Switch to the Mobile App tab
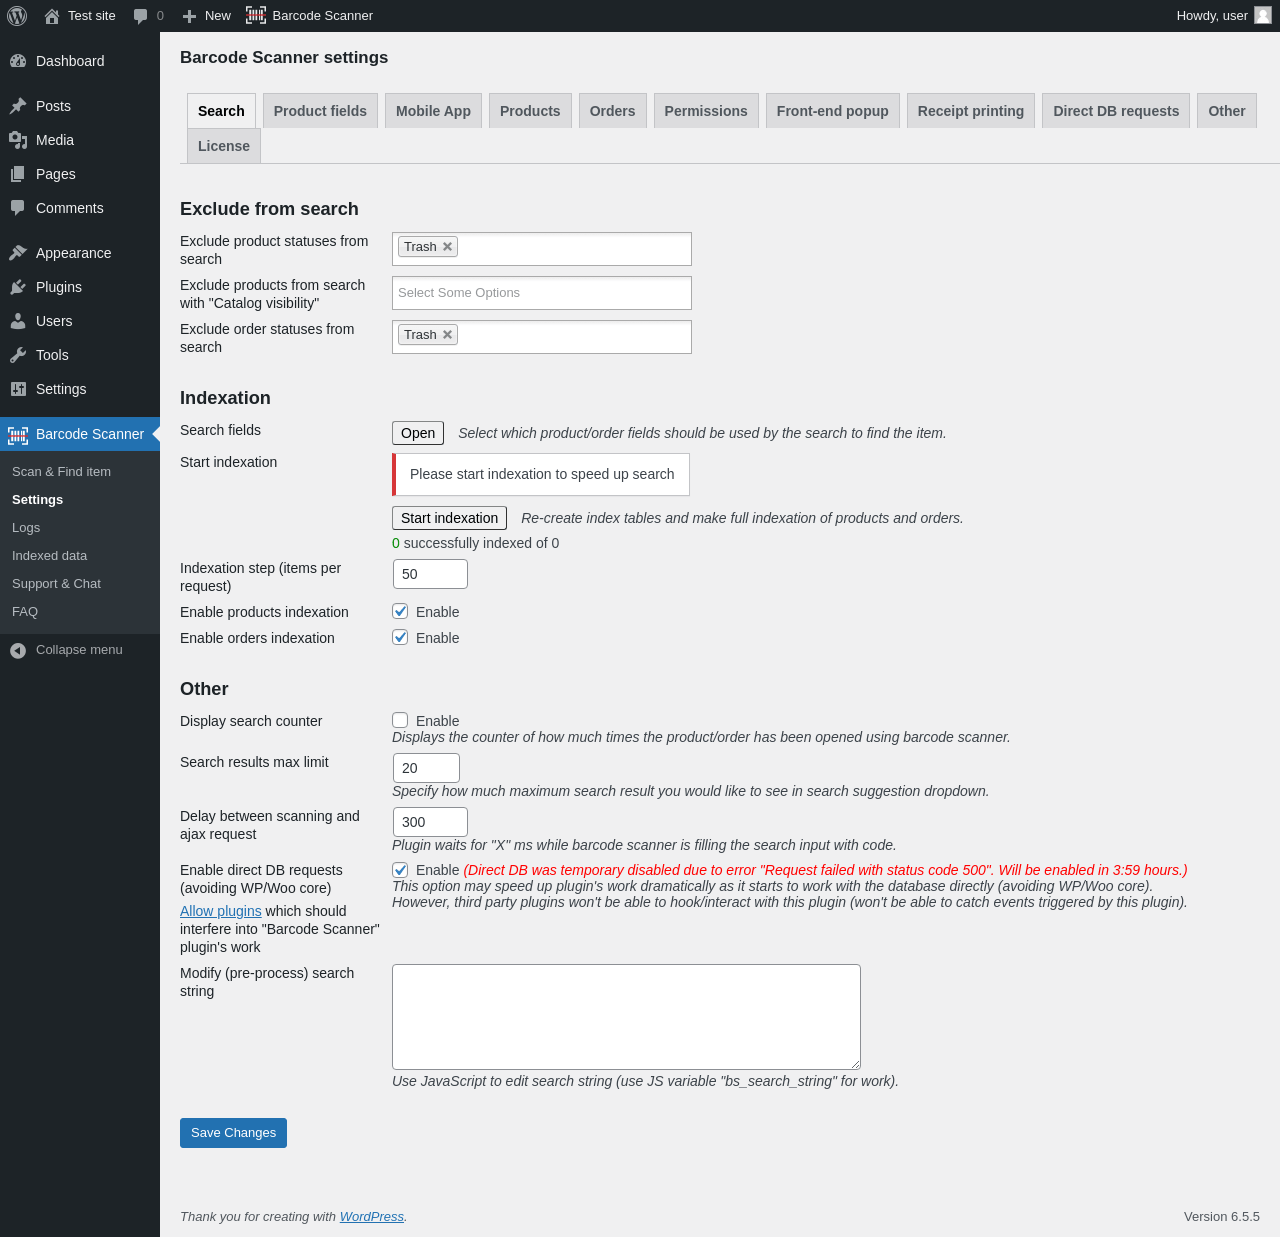Image resolution: width=1280 pixels, height=1237 pixels. (x=433, y=111)
